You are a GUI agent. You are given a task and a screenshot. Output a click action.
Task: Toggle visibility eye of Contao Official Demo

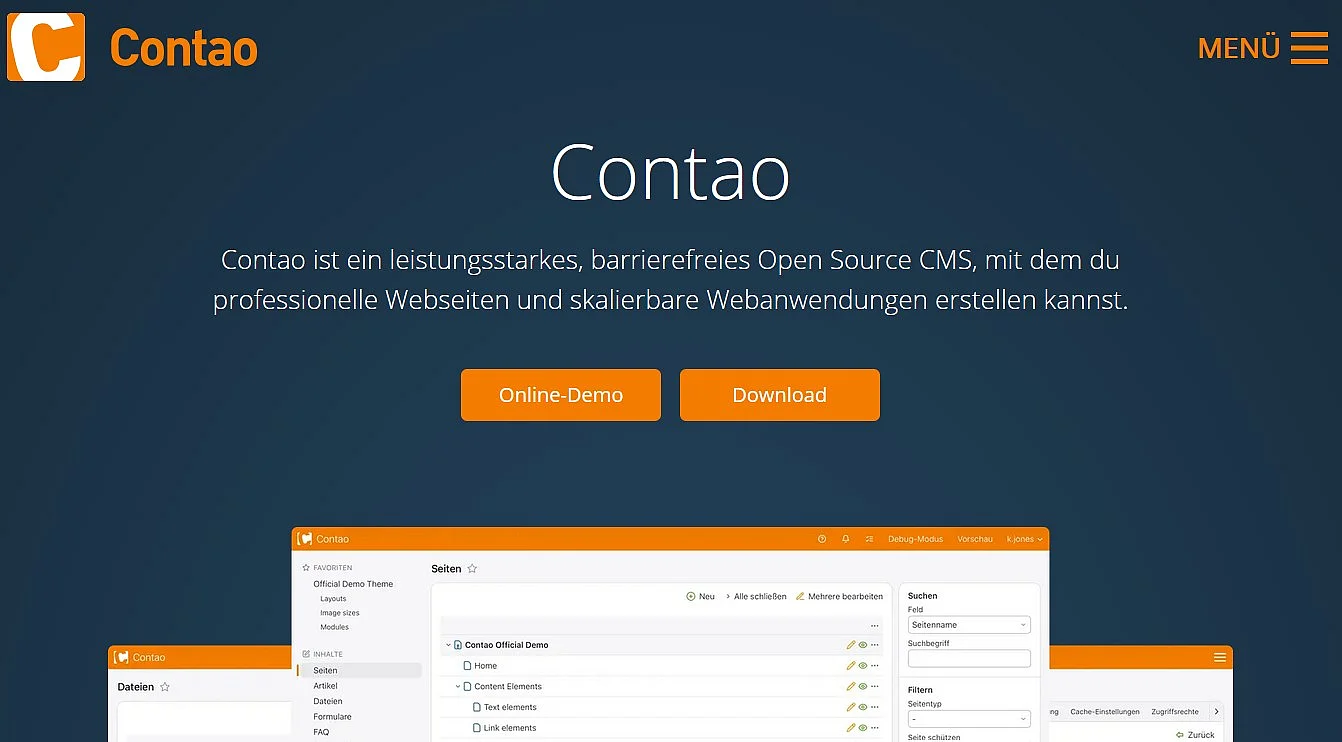point(863,645)
